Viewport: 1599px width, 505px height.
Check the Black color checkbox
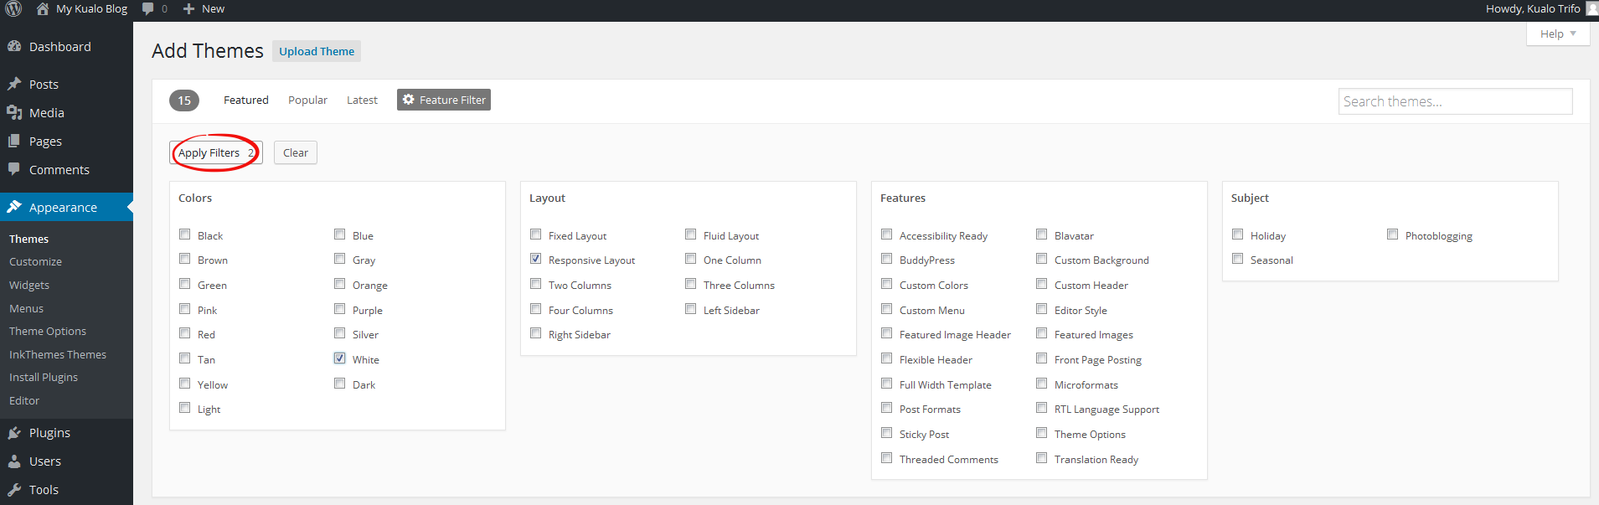(185, 234)
